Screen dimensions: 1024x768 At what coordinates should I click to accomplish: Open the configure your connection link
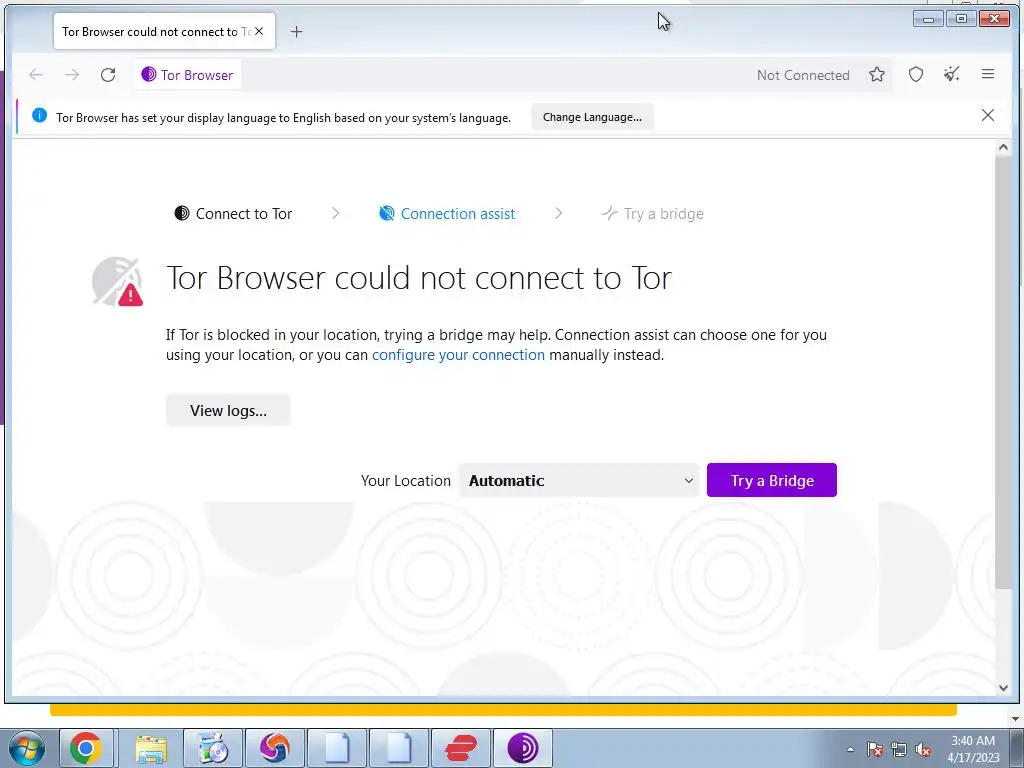click(x=458, y=355)
